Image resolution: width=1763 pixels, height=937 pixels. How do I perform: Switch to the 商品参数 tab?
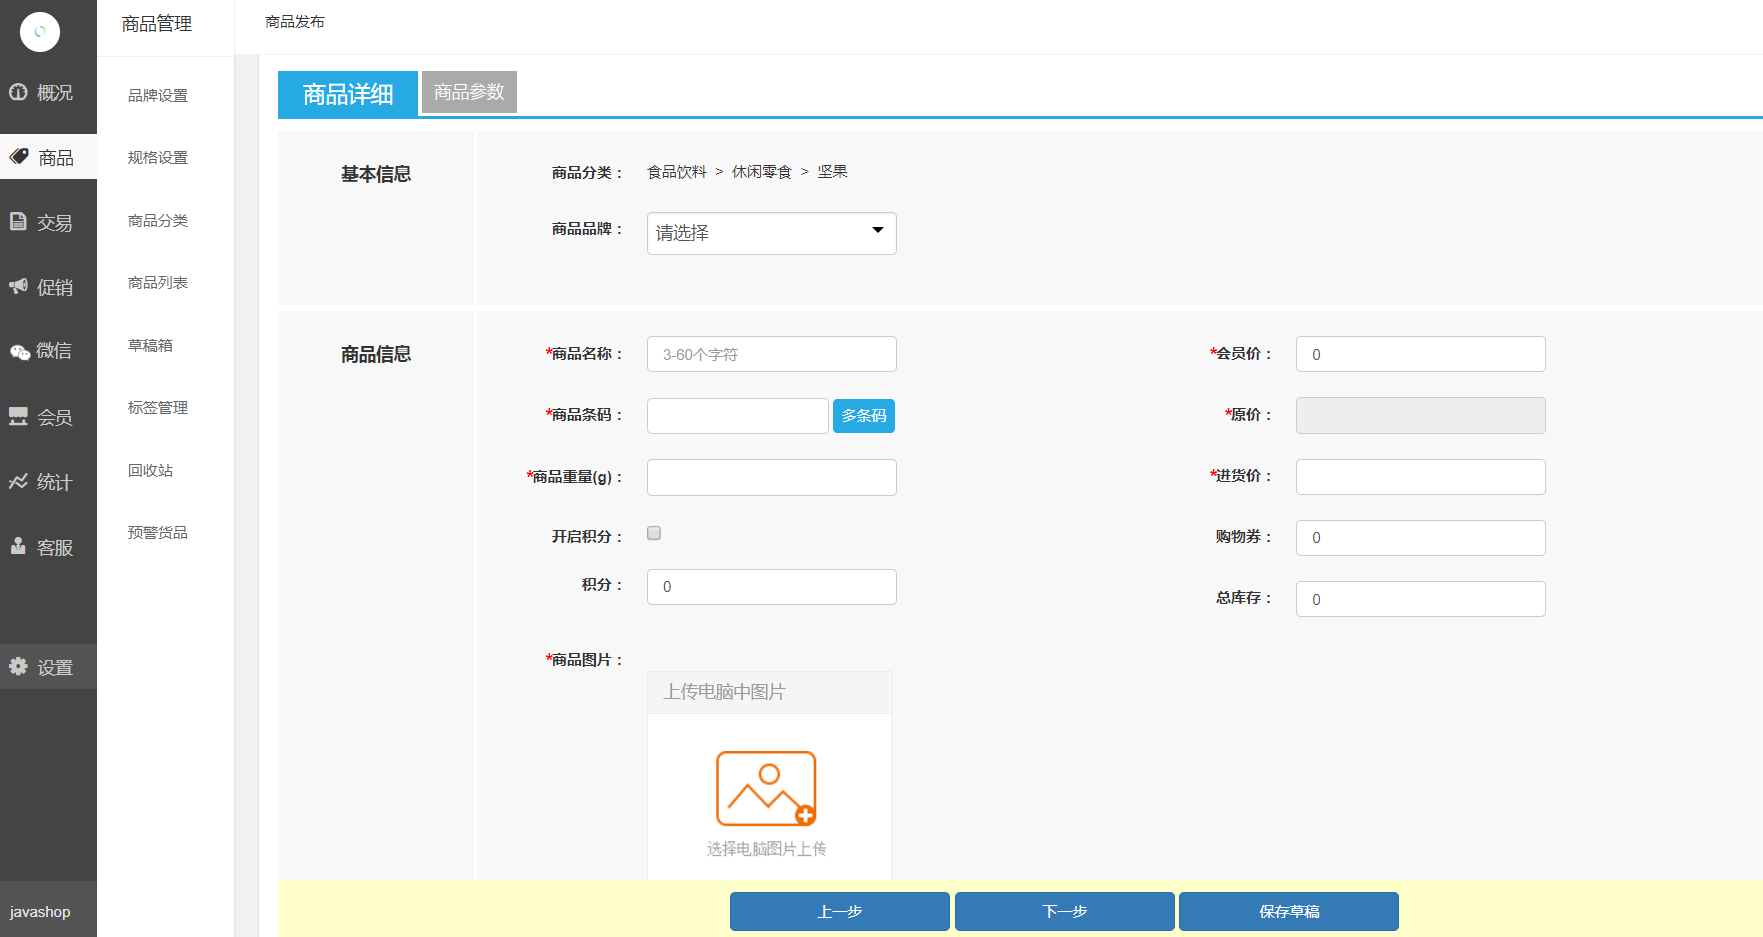tap(469, 92)
